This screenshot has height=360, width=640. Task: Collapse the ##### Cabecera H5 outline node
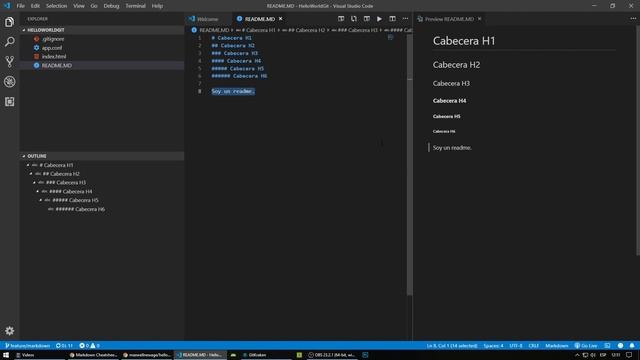(x=41, y=200)
